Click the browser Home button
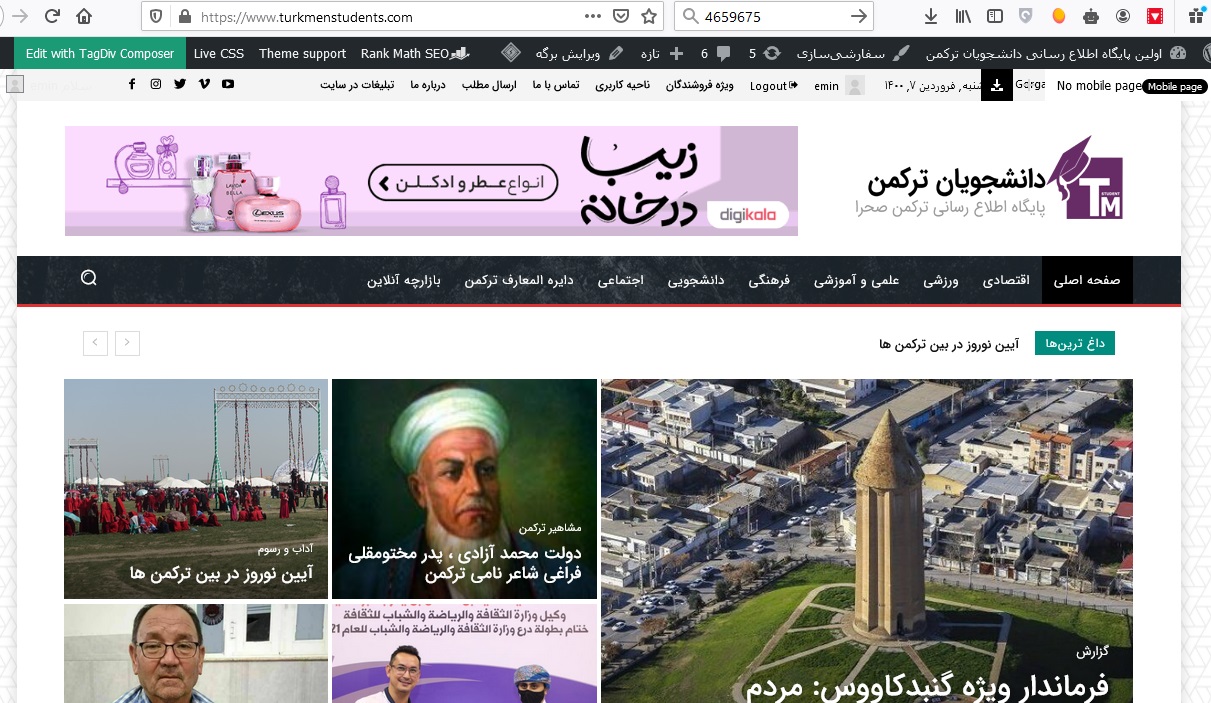Viewport: 1211px width, 703px height. pyautogui.click(x=84, y=17)
